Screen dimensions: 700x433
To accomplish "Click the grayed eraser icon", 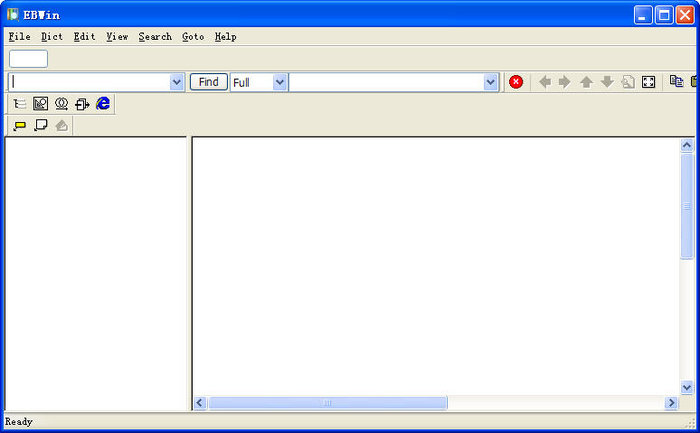I will coord(62,125).
